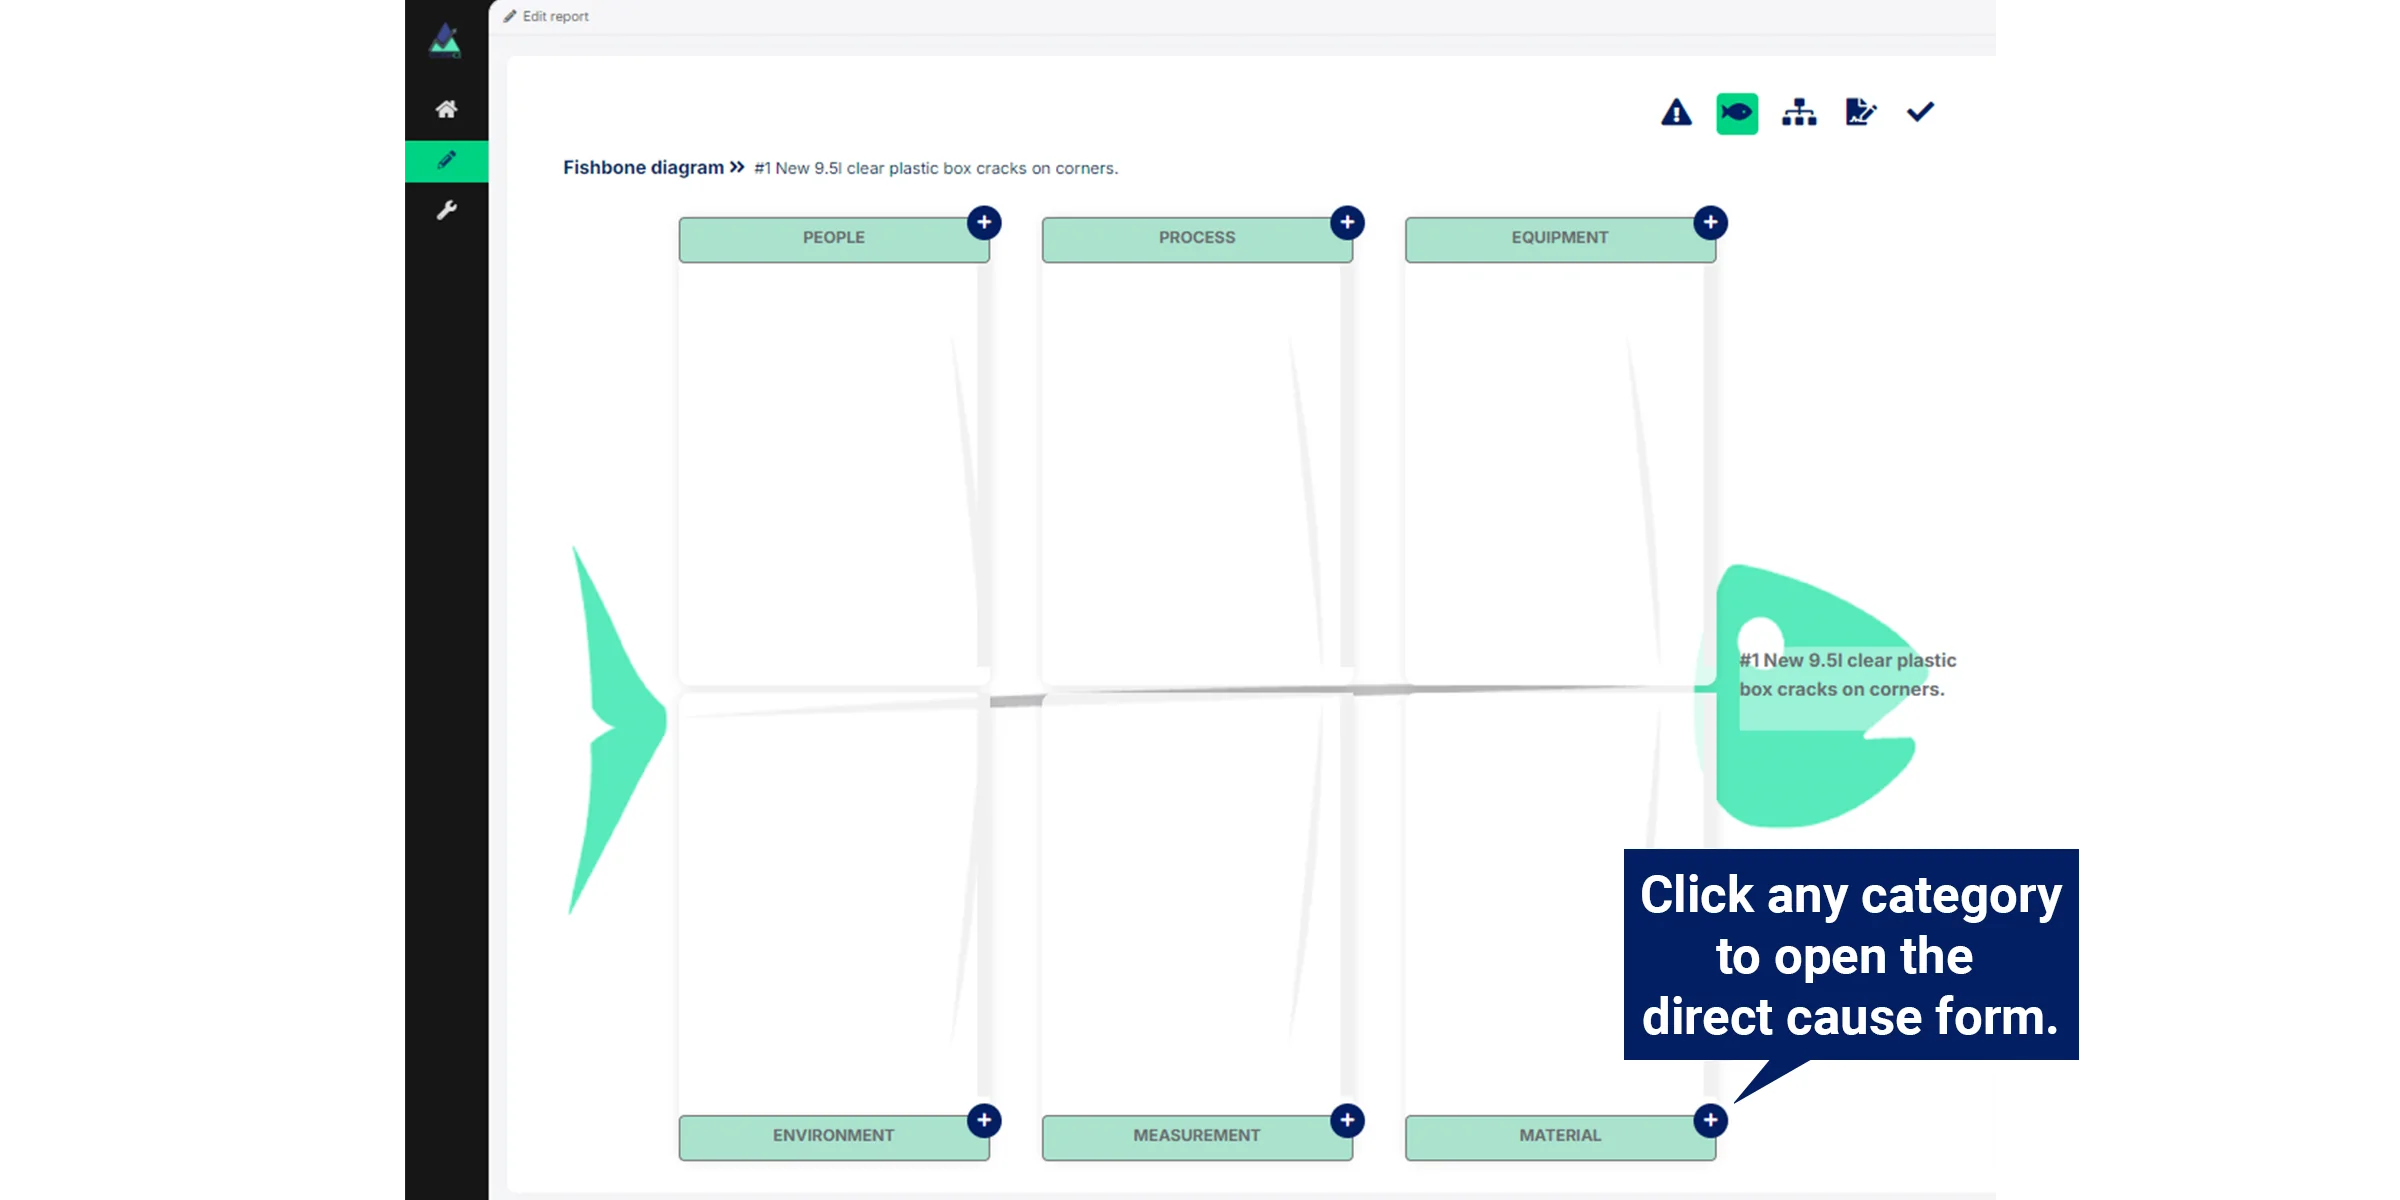Click the warning triangle step icon
The image size is (2400, 1200).
tap(1676, 113)
